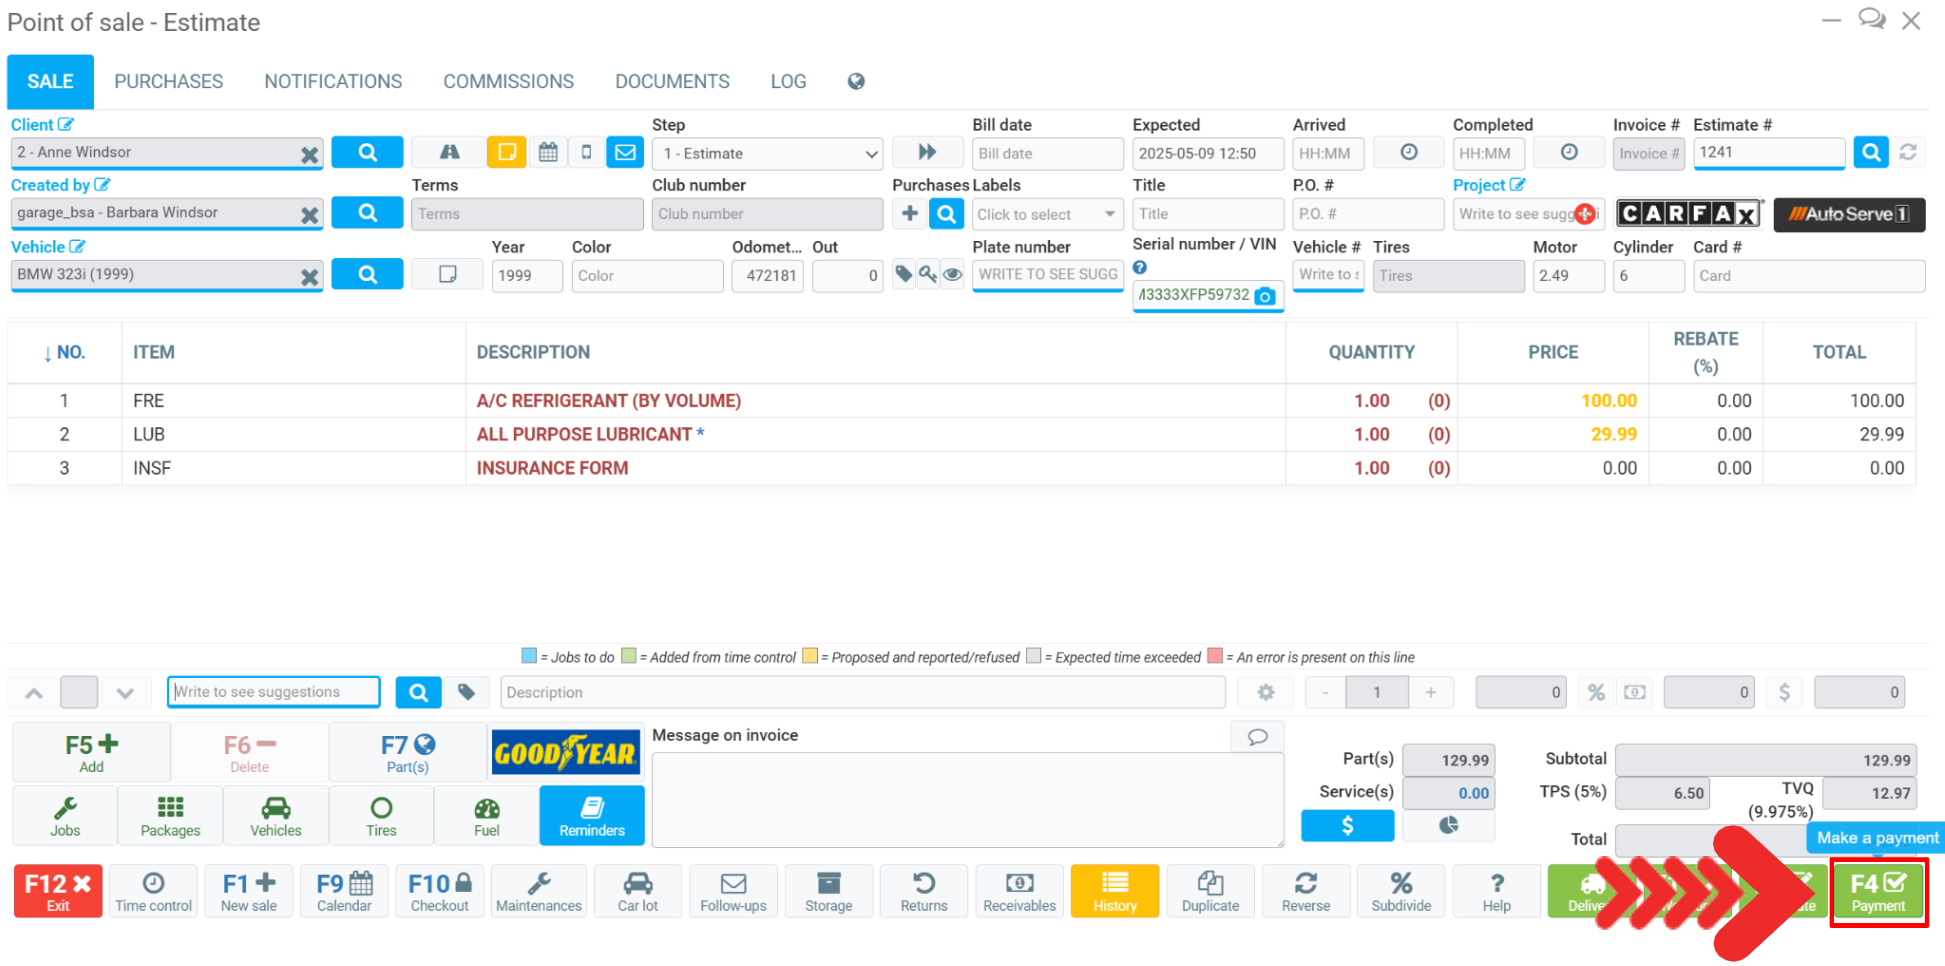This screenshot has width=1945, height=966.
Task: Open the CARFAX vehicle report
Action: 1687,214
